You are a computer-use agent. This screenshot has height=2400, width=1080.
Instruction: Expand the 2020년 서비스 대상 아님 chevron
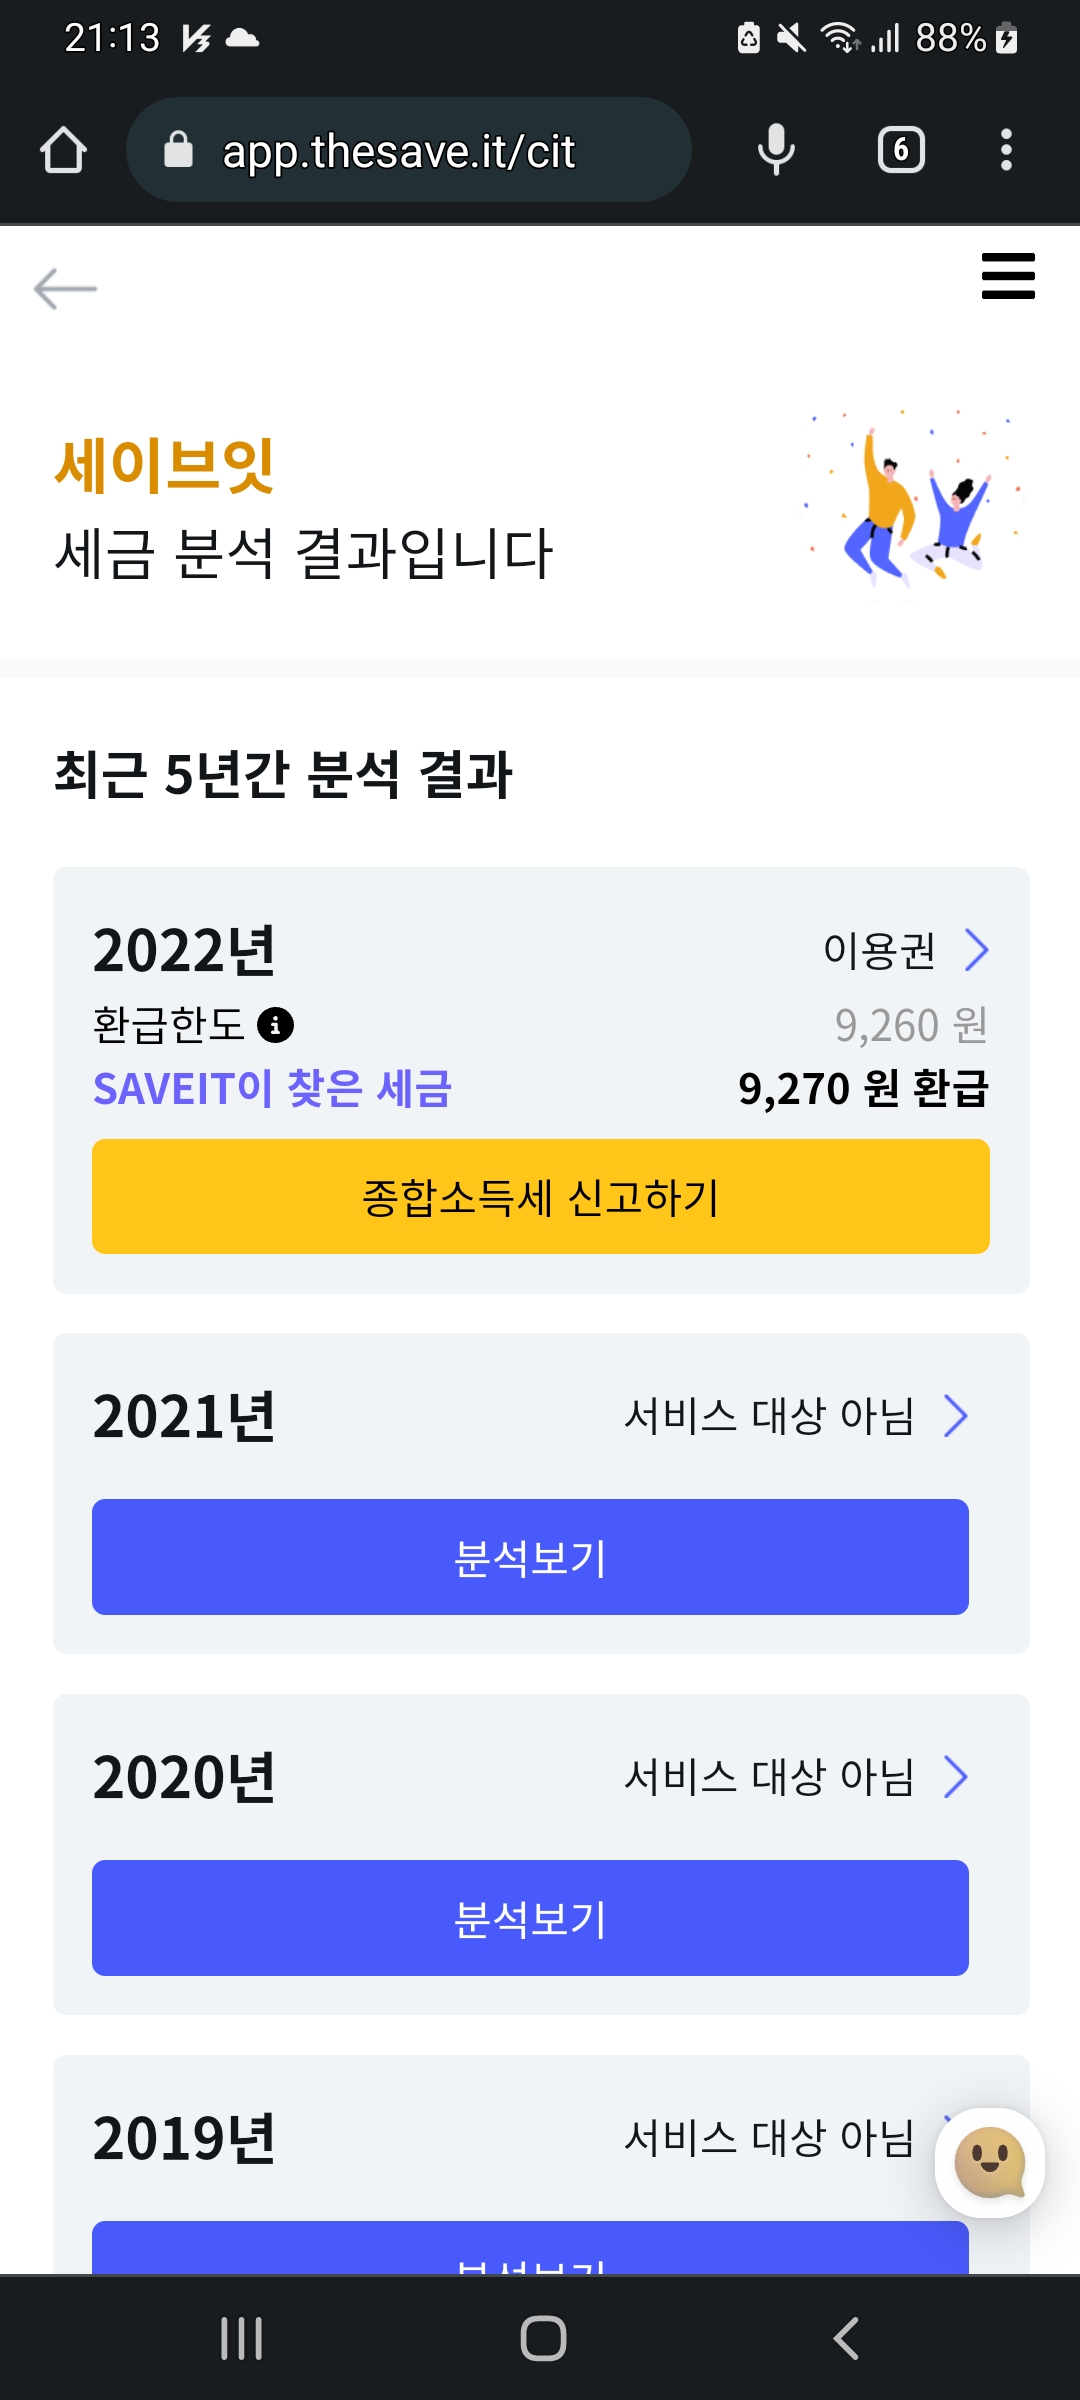tap(956, 1777)
